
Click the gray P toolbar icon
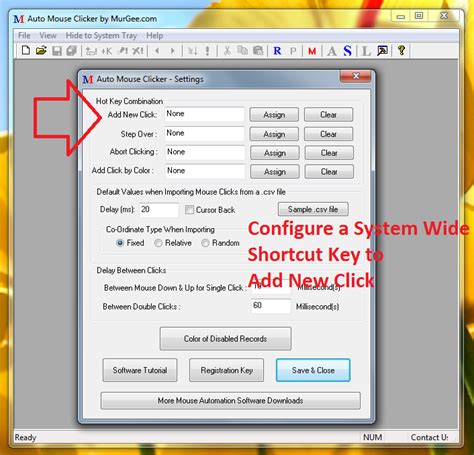pyautogui.click(x=293, y=51)
